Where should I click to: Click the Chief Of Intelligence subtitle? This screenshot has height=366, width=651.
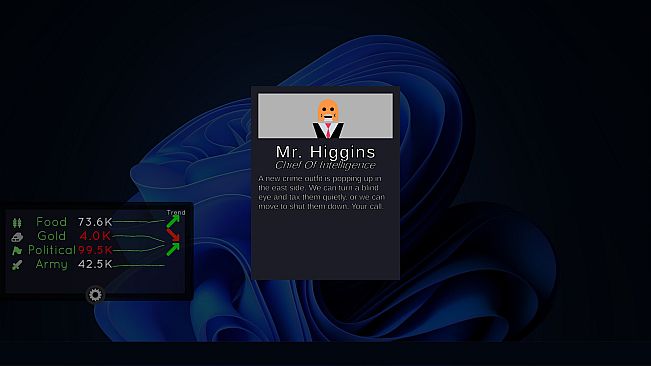point(326,165)
